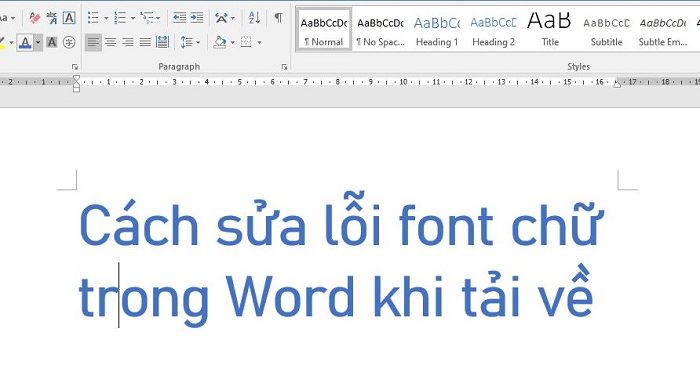Screen dimensions: 700x375
Task: Click the word "khi" in the document
Action: point(408,295)
